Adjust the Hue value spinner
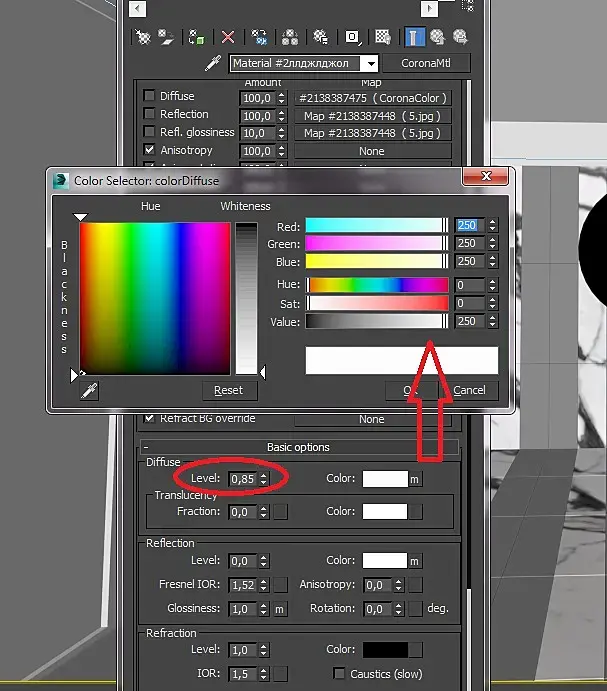This screenshot has height=691, width=607. tap(492, 285)
